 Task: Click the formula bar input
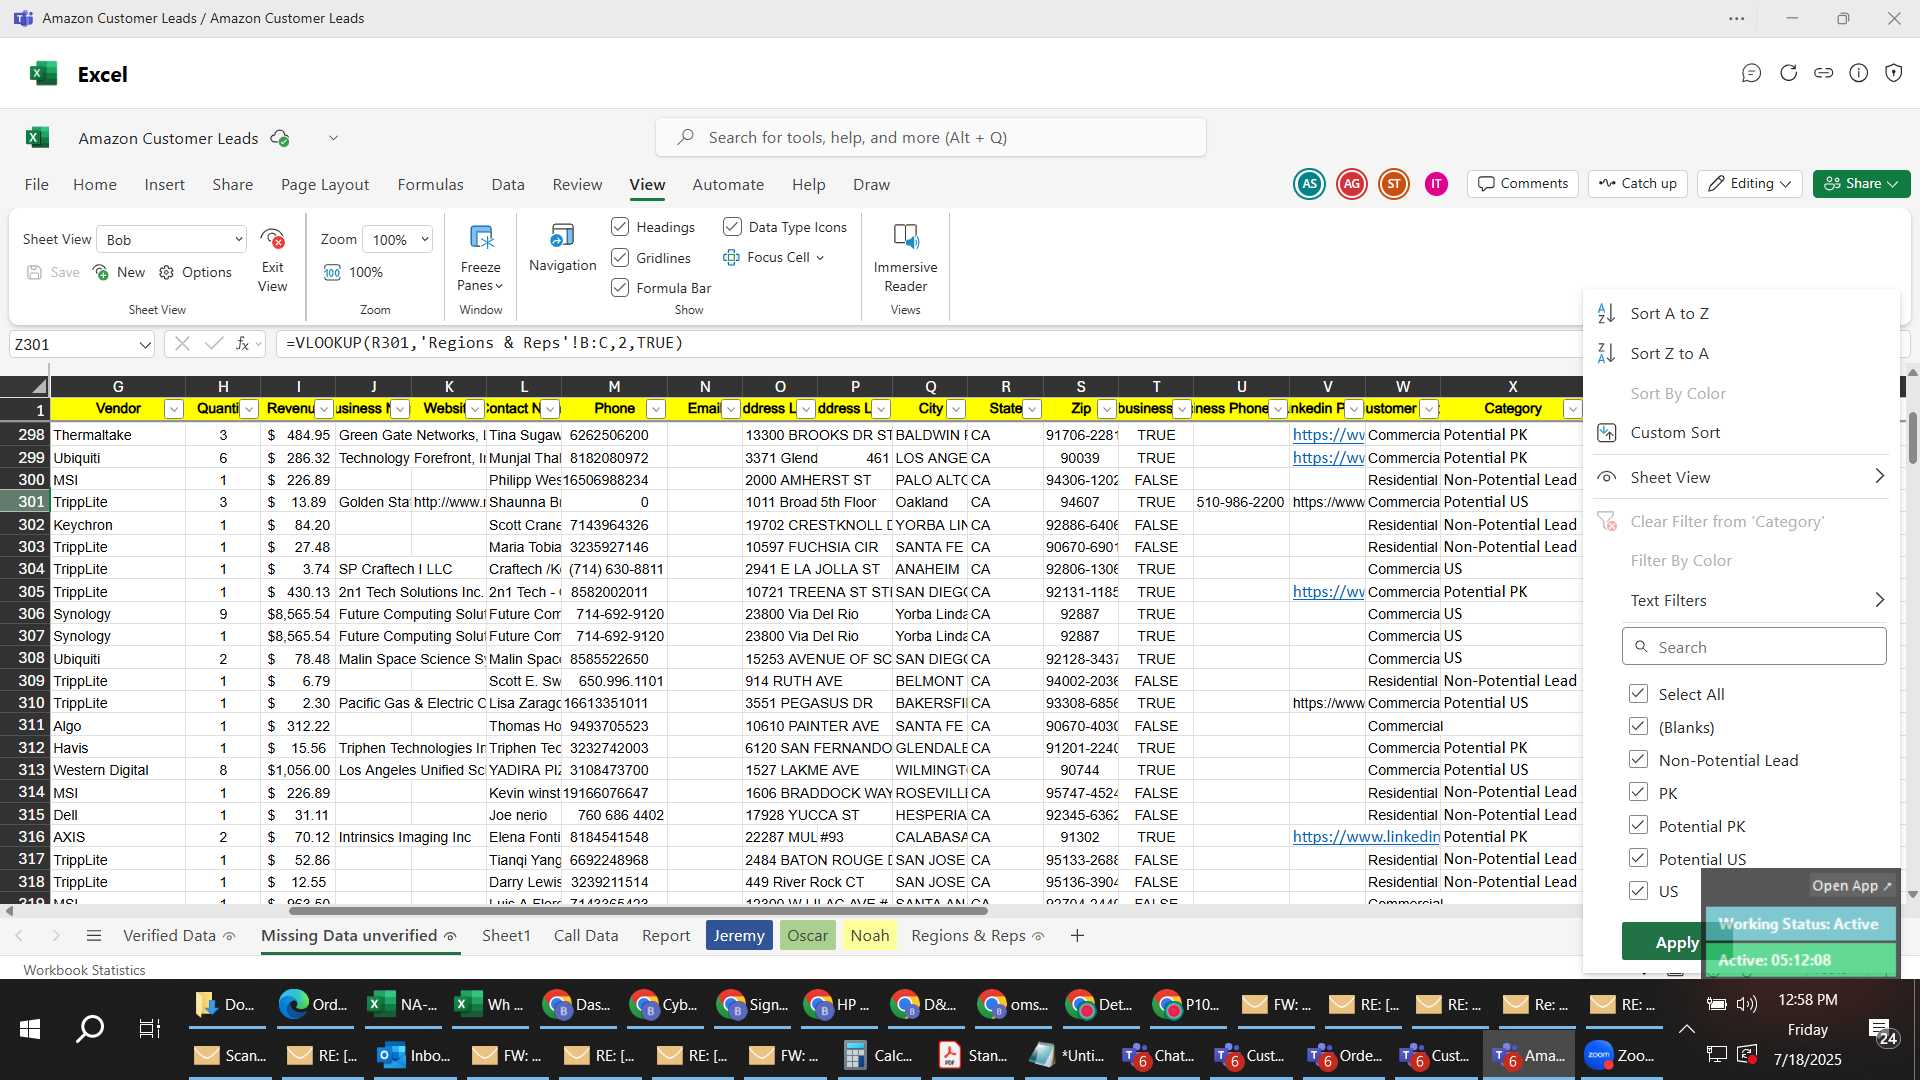[928, 343]
